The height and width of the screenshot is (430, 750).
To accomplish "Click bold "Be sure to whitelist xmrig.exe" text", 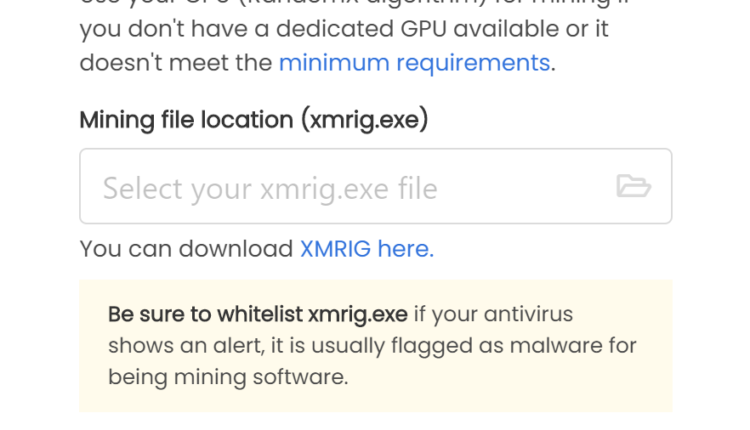I will click(257, 314).
